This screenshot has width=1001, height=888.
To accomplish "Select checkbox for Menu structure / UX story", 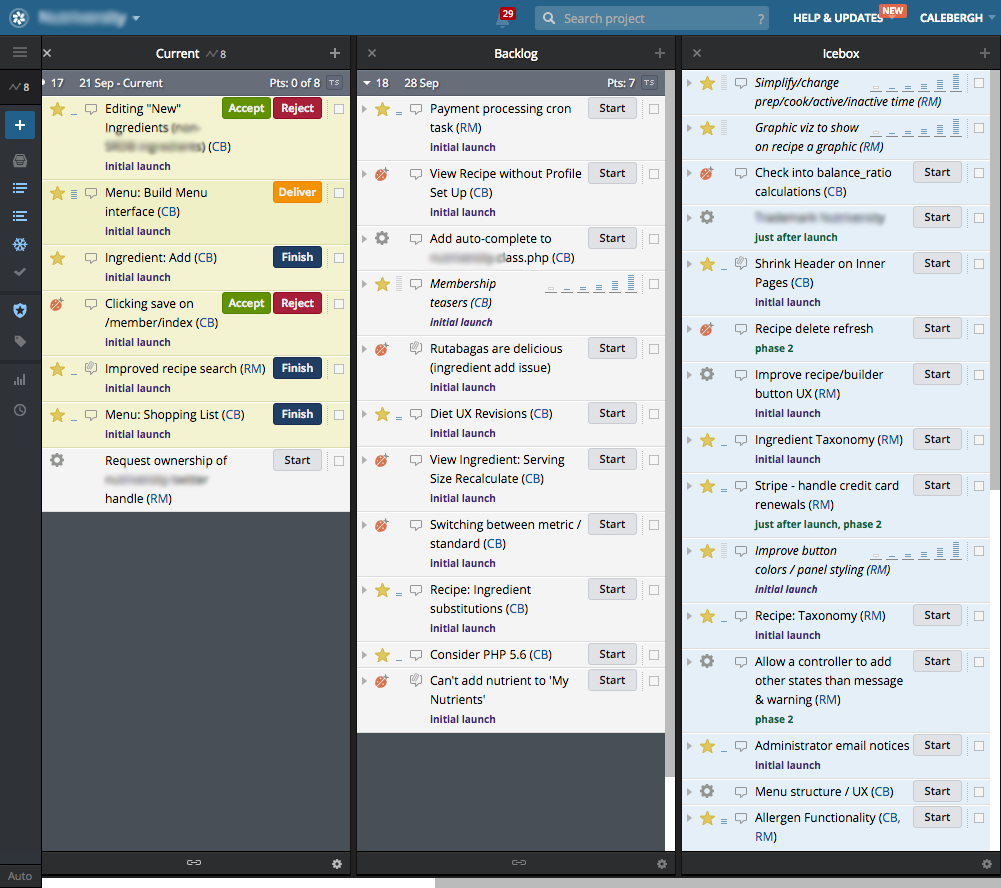I will 979,792.
